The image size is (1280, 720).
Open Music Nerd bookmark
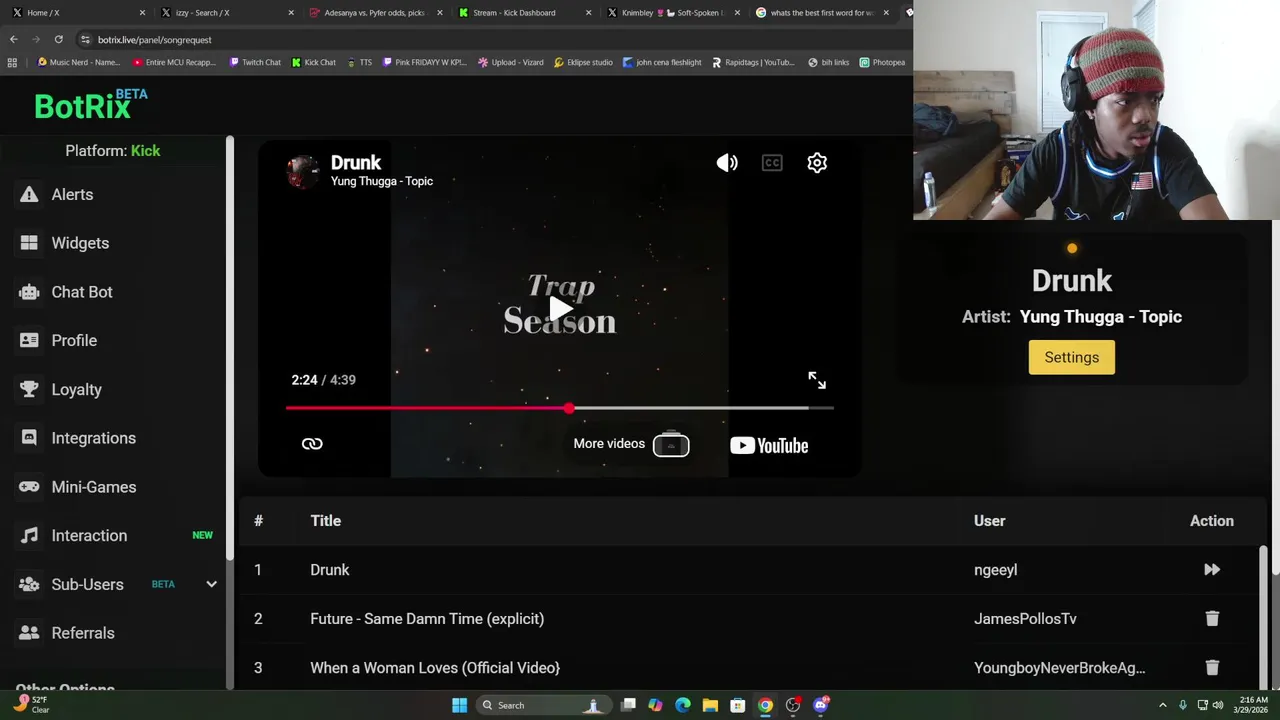pyautogui.click(x=79, y=62)
